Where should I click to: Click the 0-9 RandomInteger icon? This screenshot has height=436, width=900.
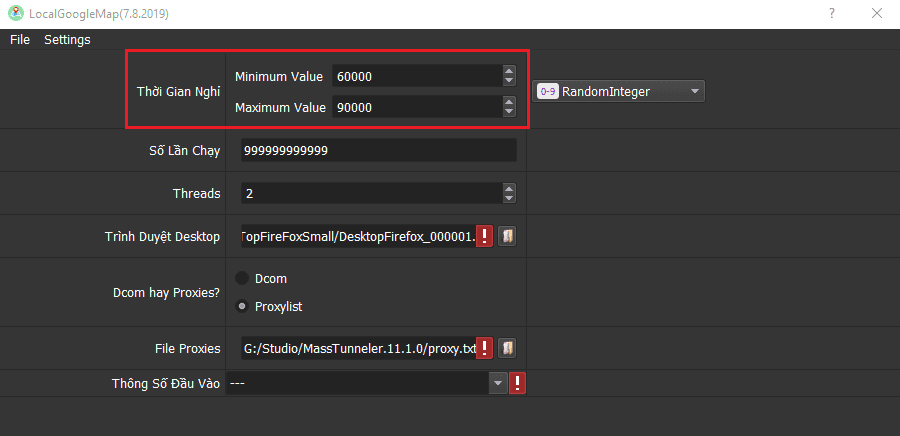[x=548, y=91]
